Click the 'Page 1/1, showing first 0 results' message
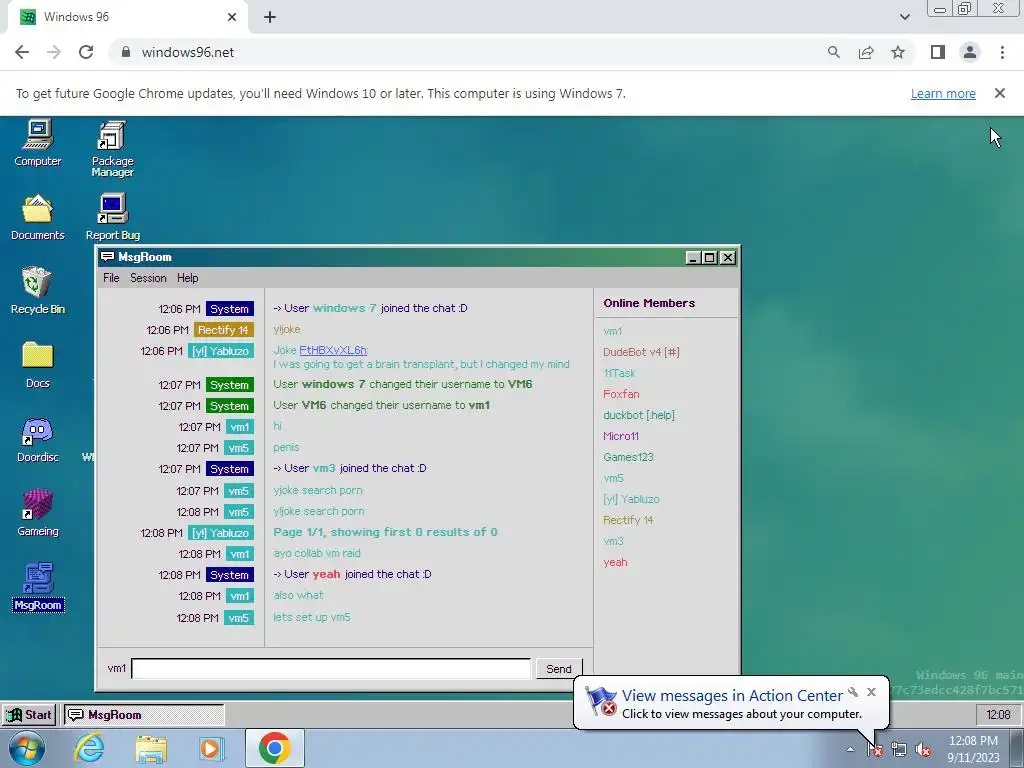Image resolution: width=1024 pixels, height=768 pixels. click(x=385, y=532)
